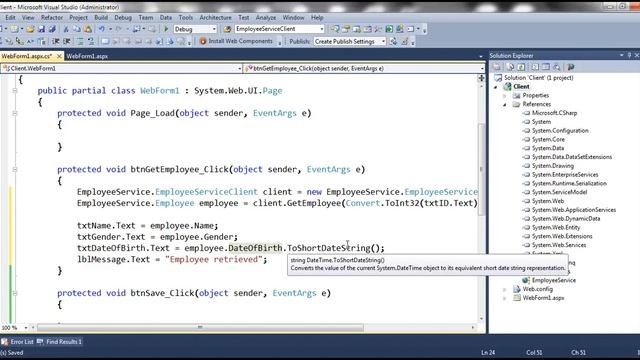Open the View menu

click(x=28, y=18)
